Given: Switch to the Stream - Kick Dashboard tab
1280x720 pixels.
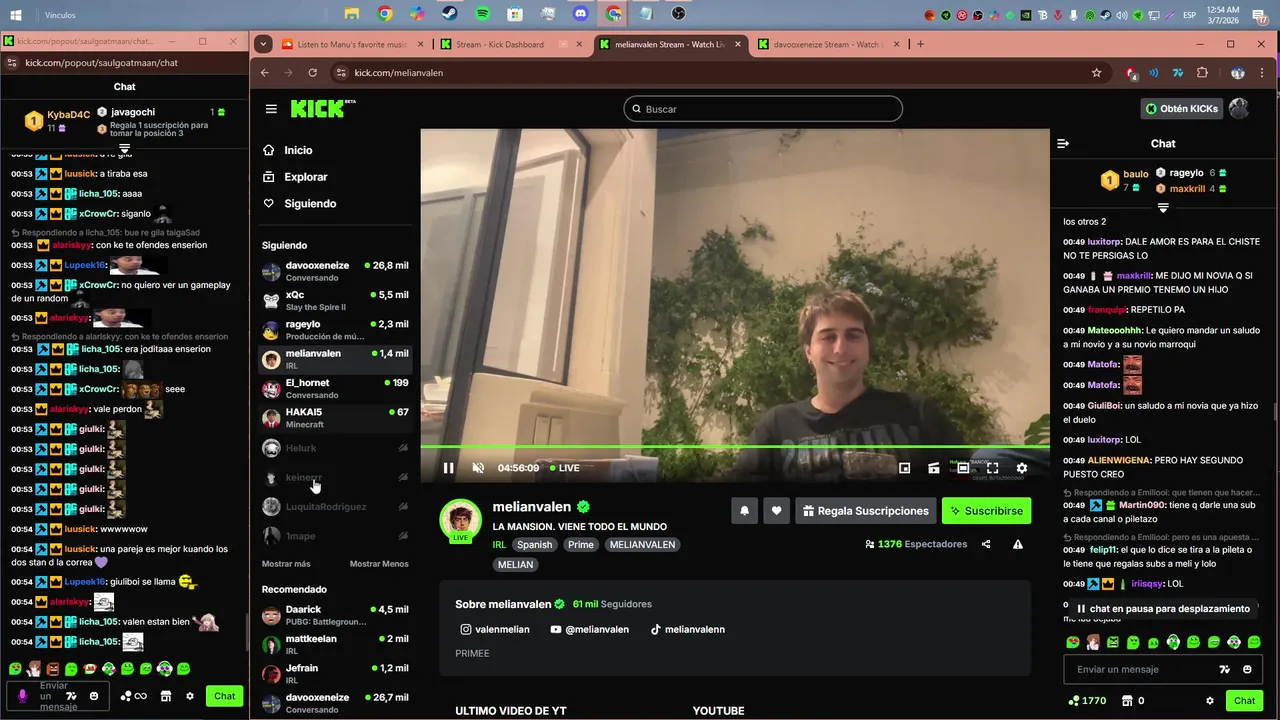Looking at the screenshot, I should [511, 44].
